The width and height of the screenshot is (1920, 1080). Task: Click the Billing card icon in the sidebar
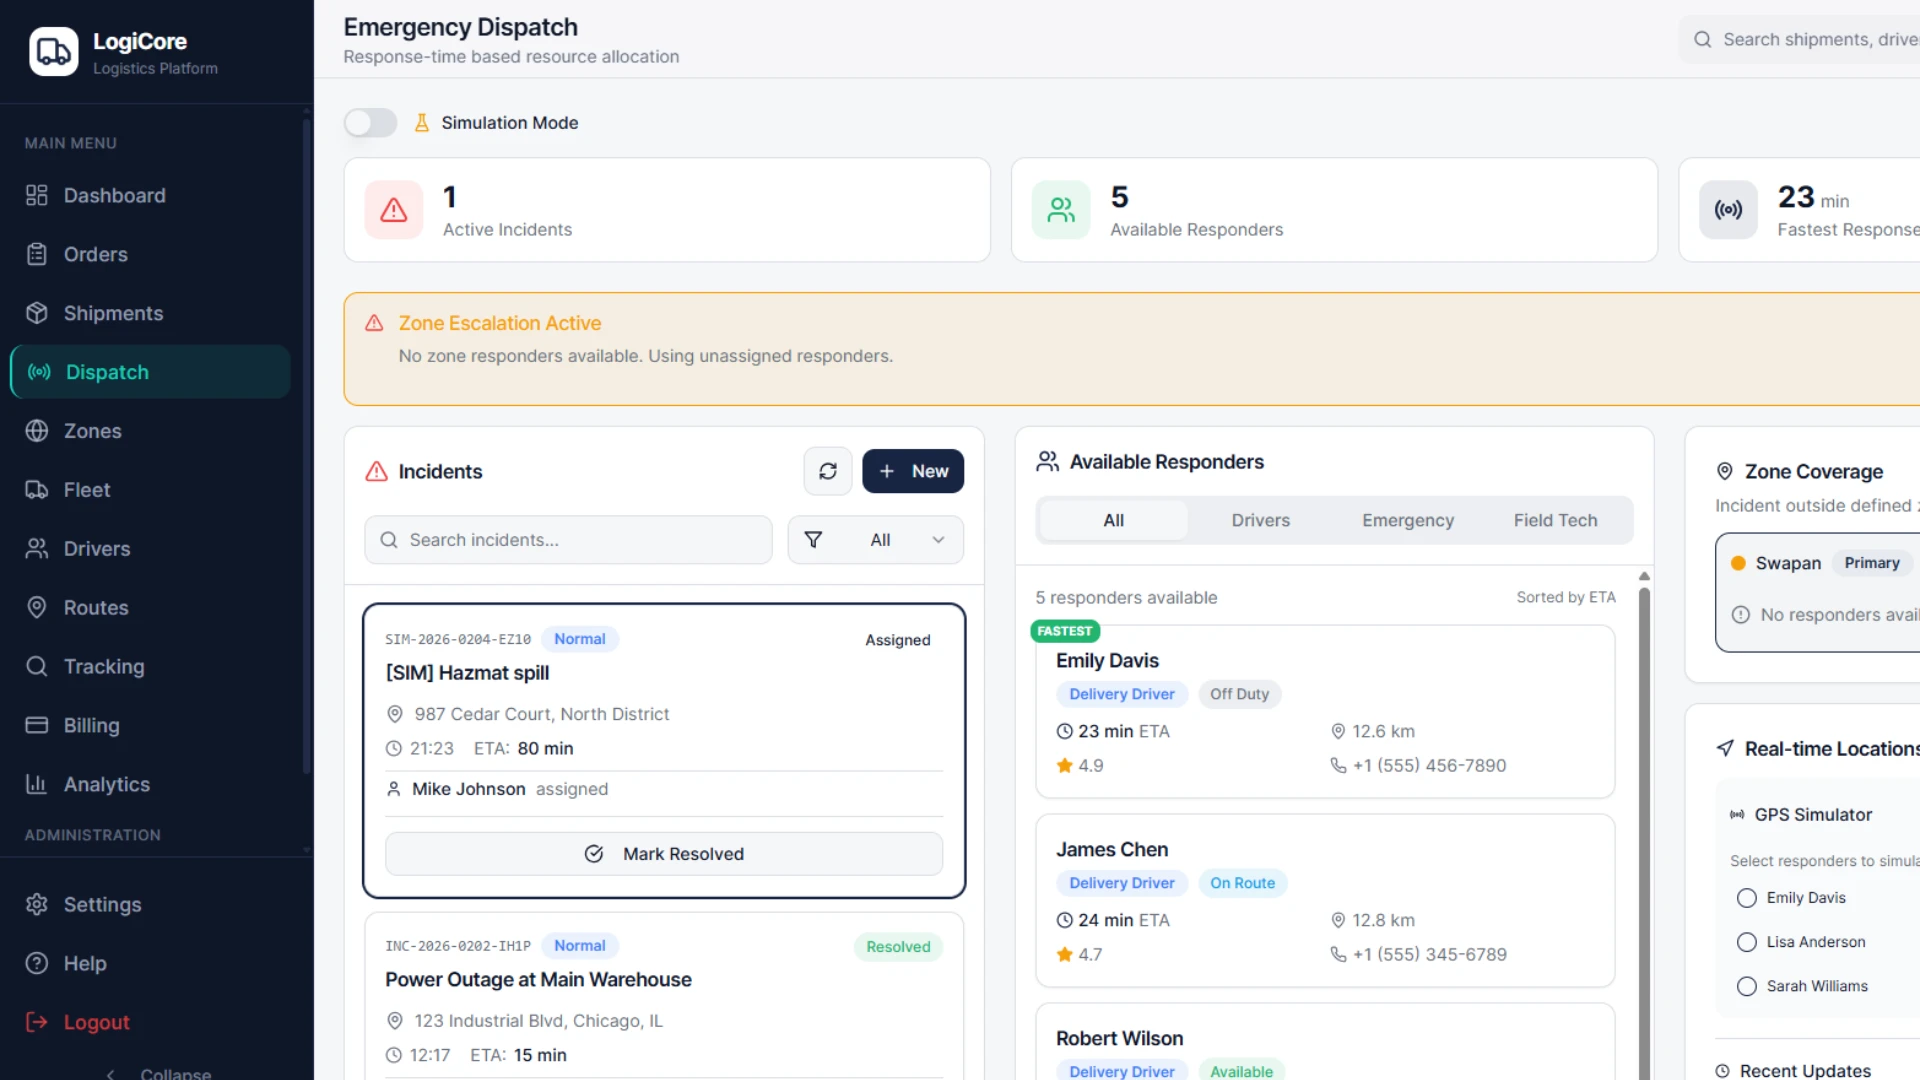point(37,726)
